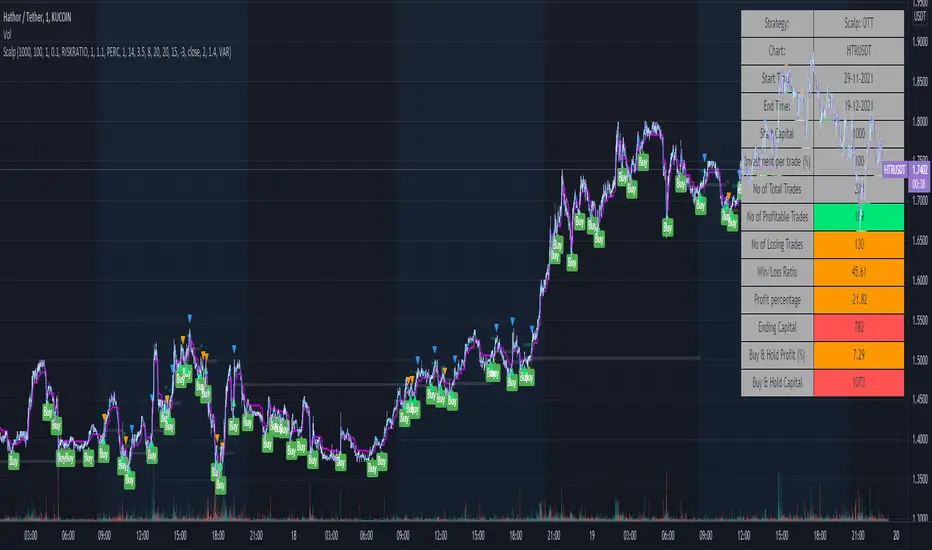Click the '-21.82' profit percentage value

point(859,300)
